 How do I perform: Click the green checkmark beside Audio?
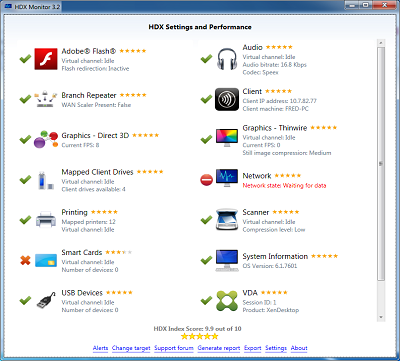[x=206, y=59]
